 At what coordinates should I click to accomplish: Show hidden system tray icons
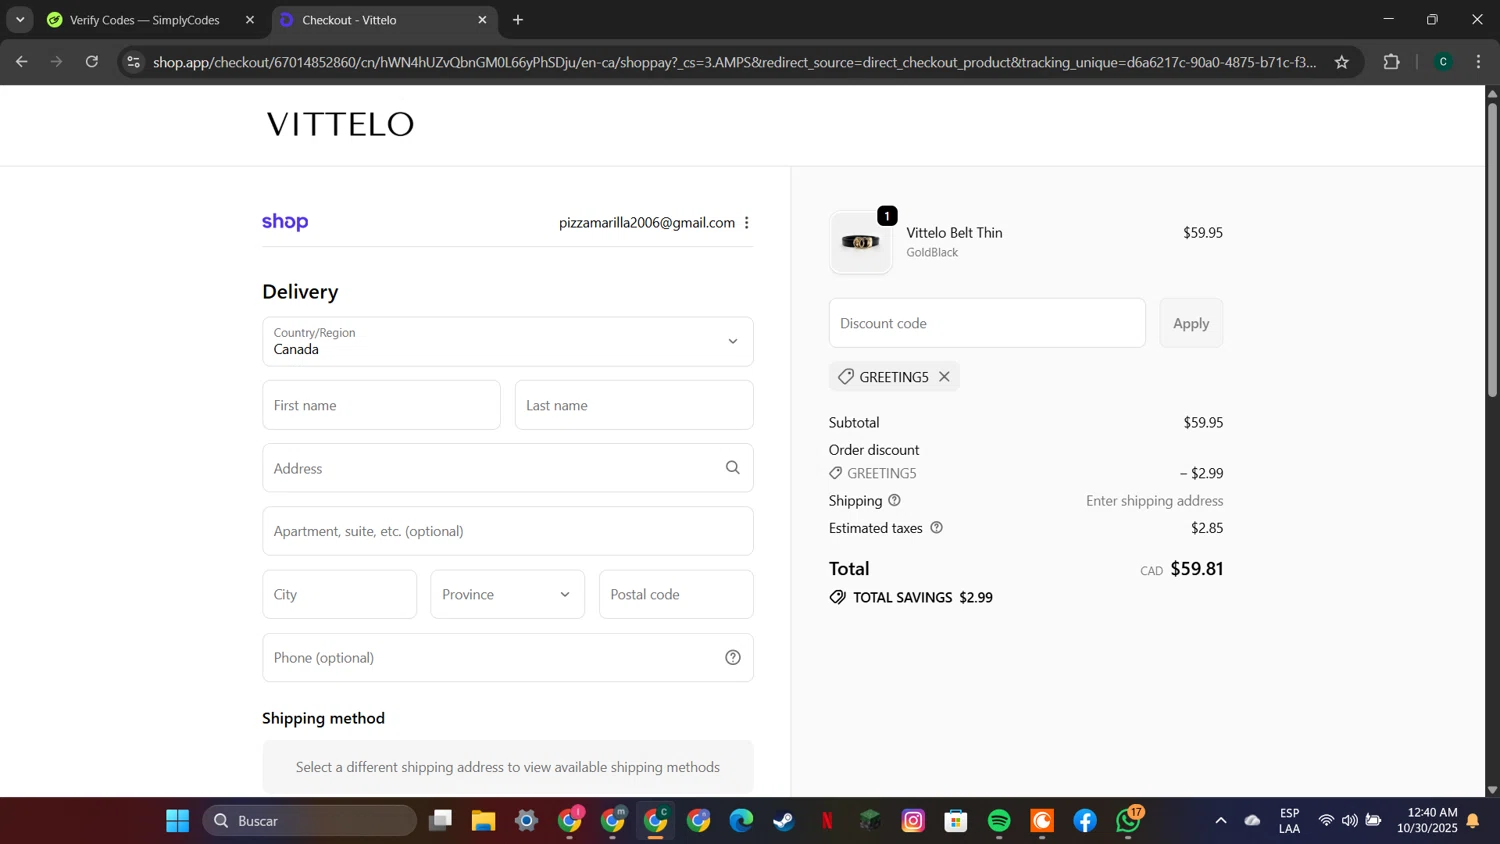click(1221, 821)
